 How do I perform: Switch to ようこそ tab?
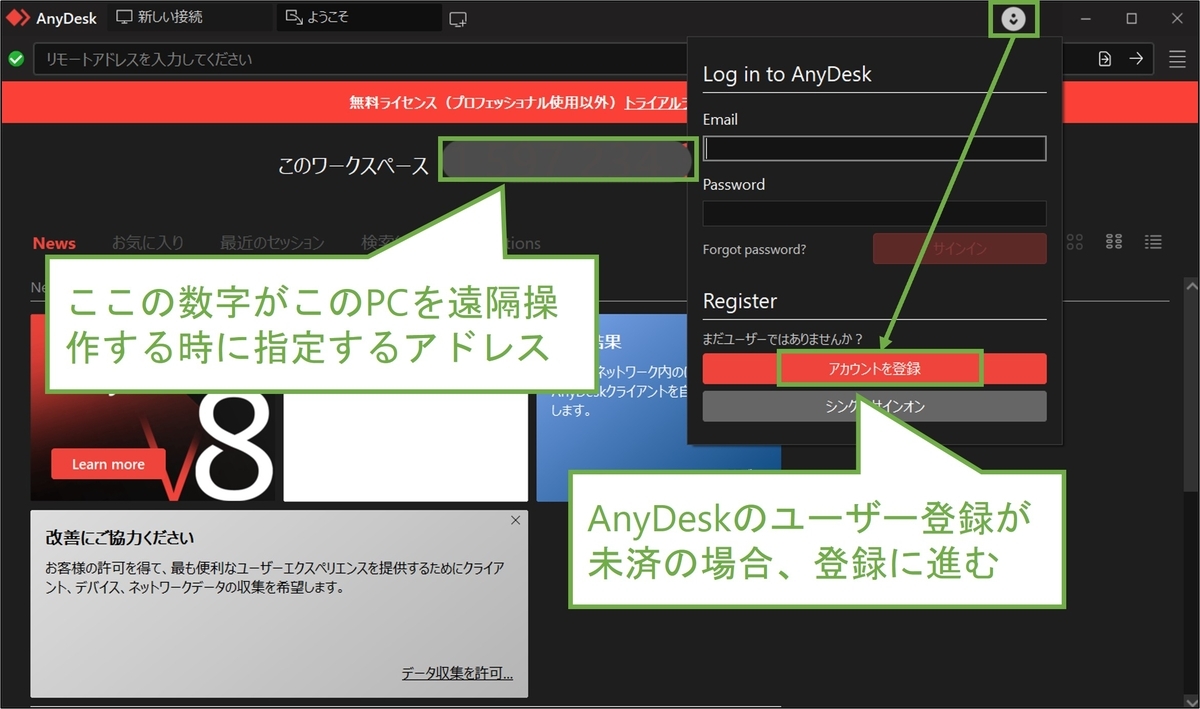(359, 18)
